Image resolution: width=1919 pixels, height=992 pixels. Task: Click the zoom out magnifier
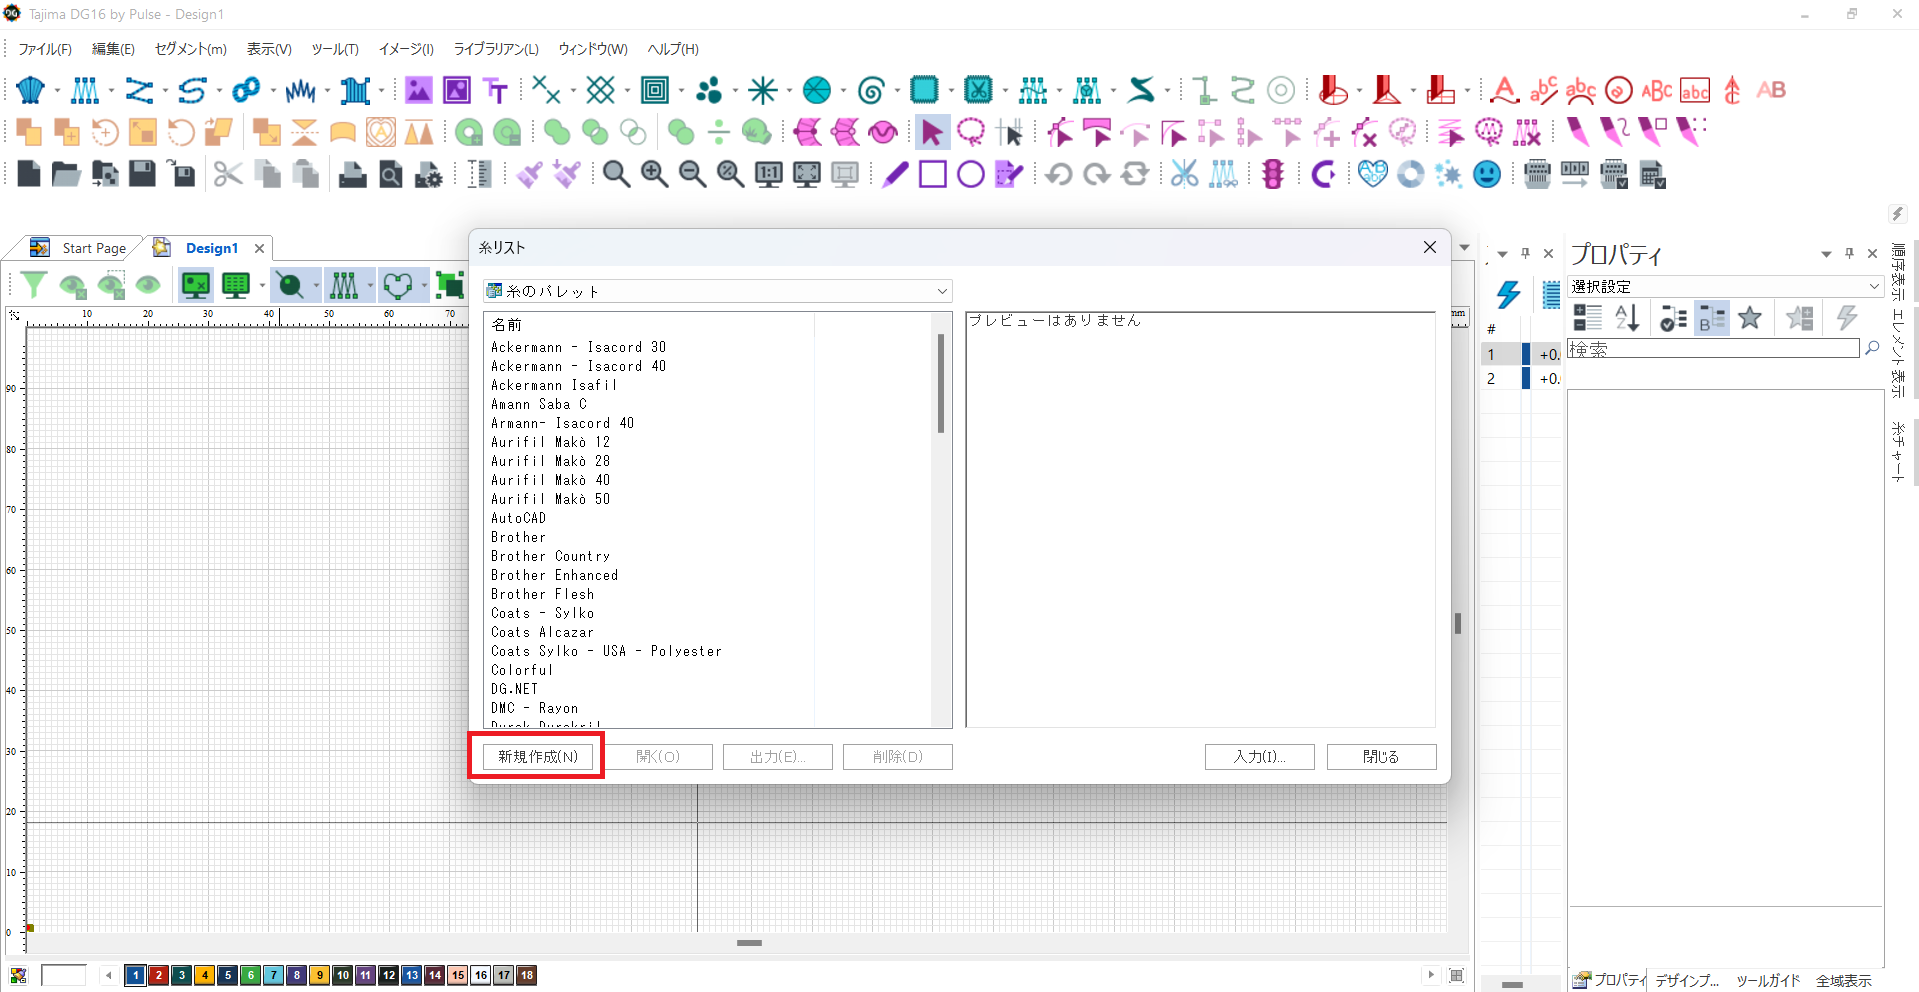click(x=692, y=174)
